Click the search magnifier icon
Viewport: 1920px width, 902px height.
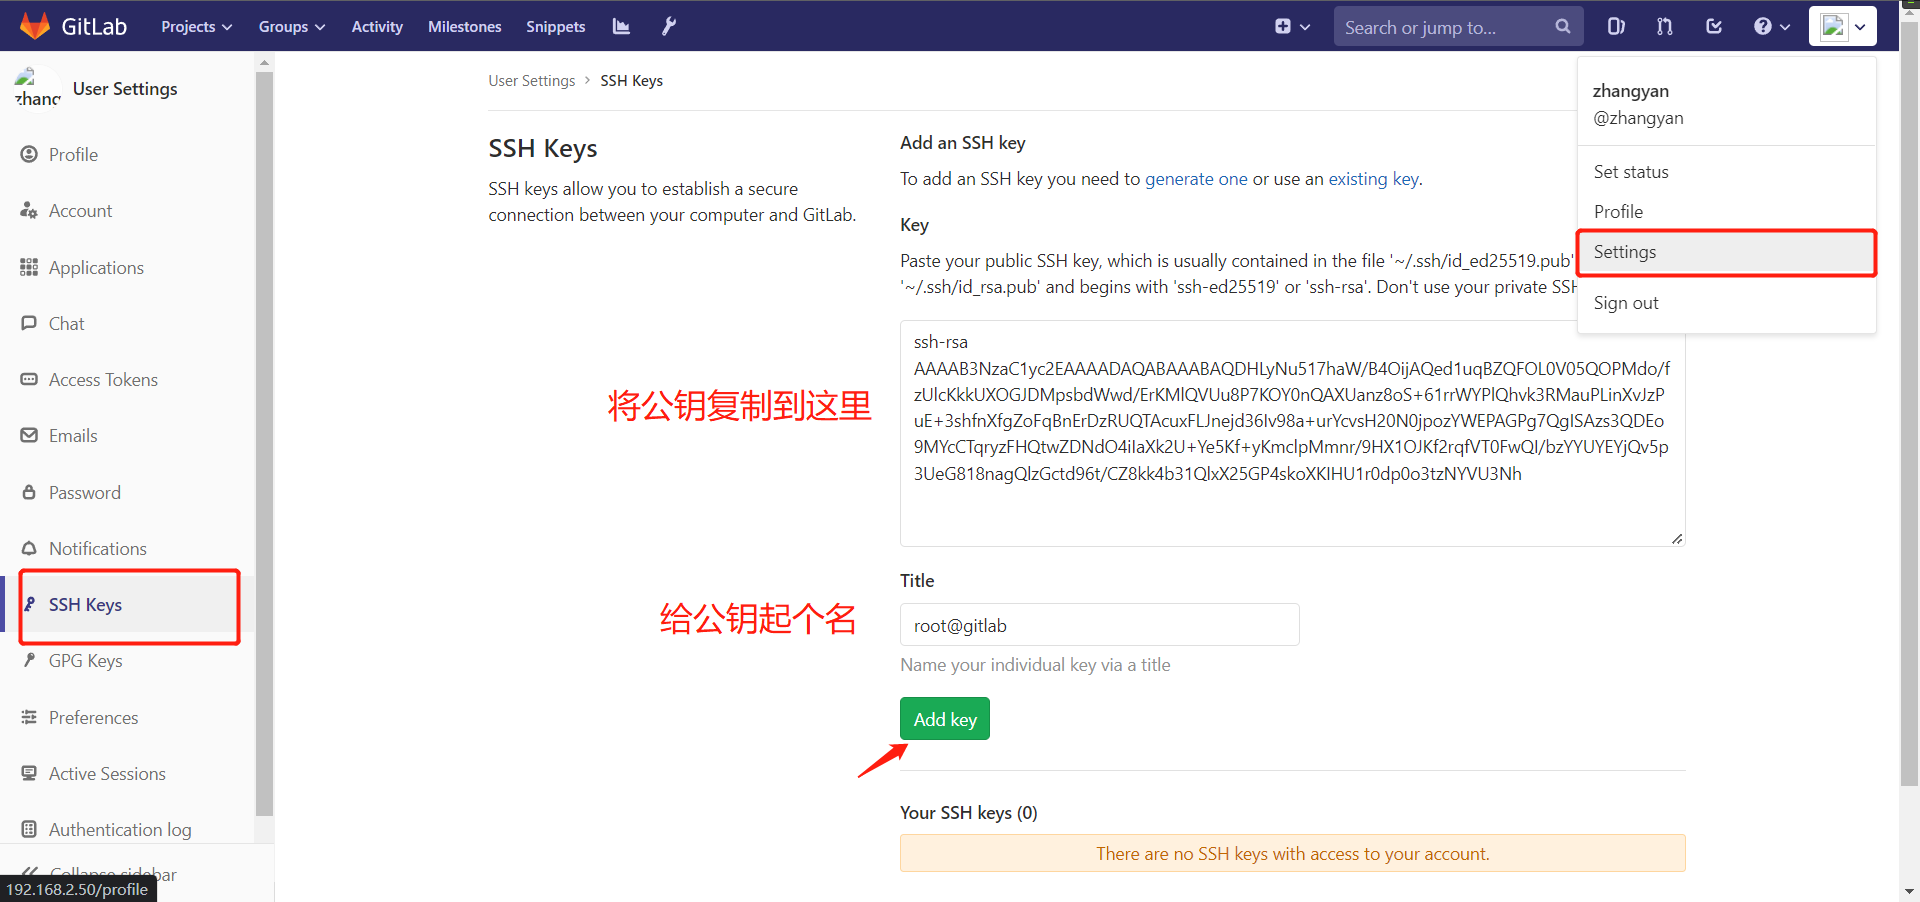pyautogui.click(x=1562, y=27)
